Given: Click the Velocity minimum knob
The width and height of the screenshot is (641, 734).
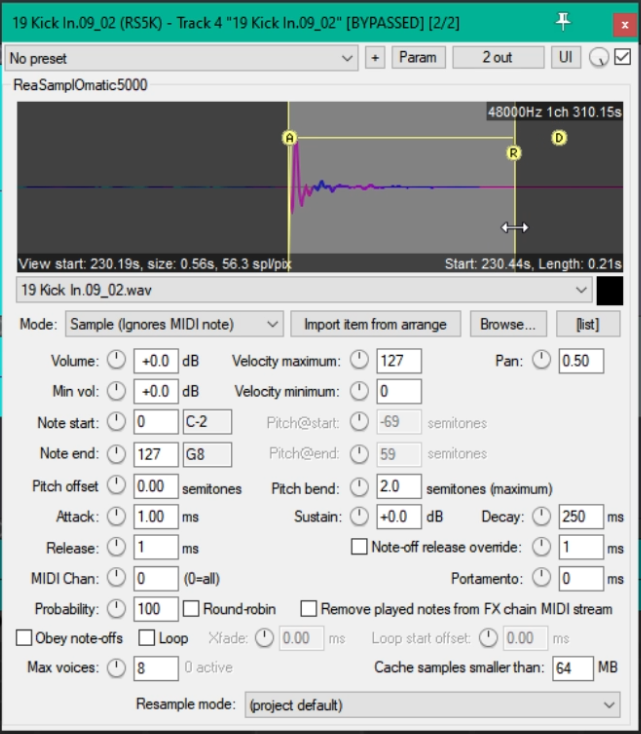Looking at the screenshot, I should click(359, 391).
